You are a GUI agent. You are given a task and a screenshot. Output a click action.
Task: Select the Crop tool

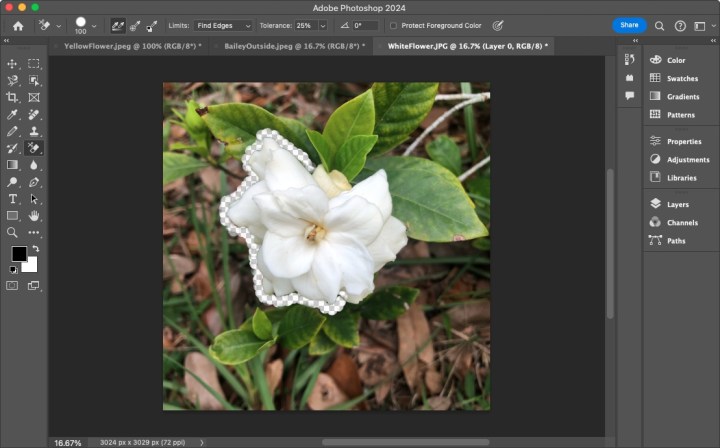click(x=13, y=97)
